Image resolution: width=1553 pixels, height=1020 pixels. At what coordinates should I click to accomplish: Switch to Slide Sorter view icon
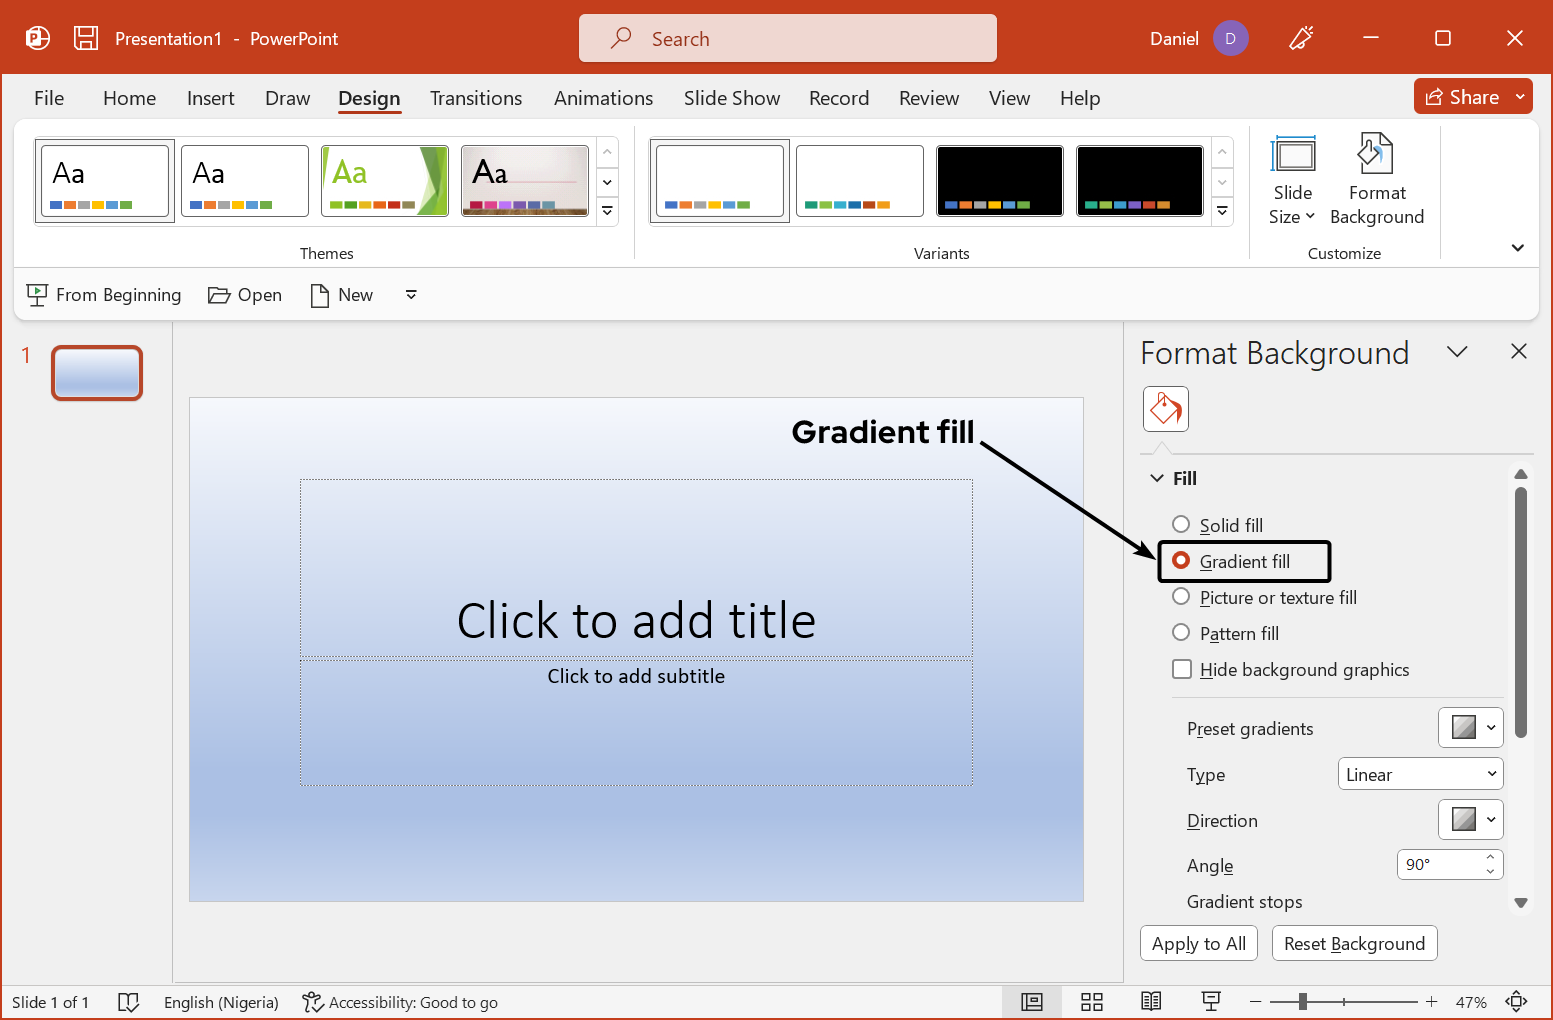point(1092,1002)
